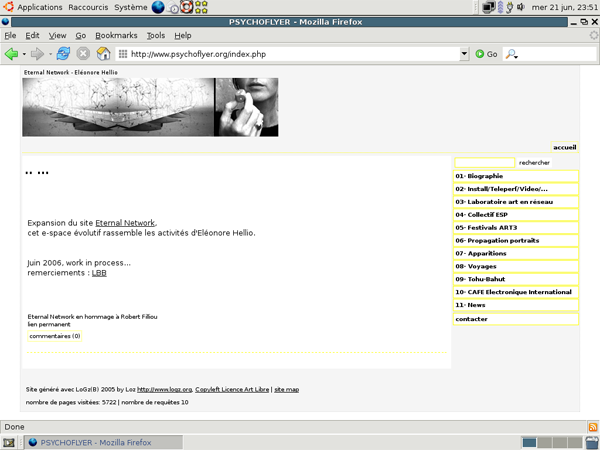This screenshot has height=450, width=600.
Task: Click the Show Desktop icon in bottom panel
Action: pyautogui.click(x=9, y=442)
